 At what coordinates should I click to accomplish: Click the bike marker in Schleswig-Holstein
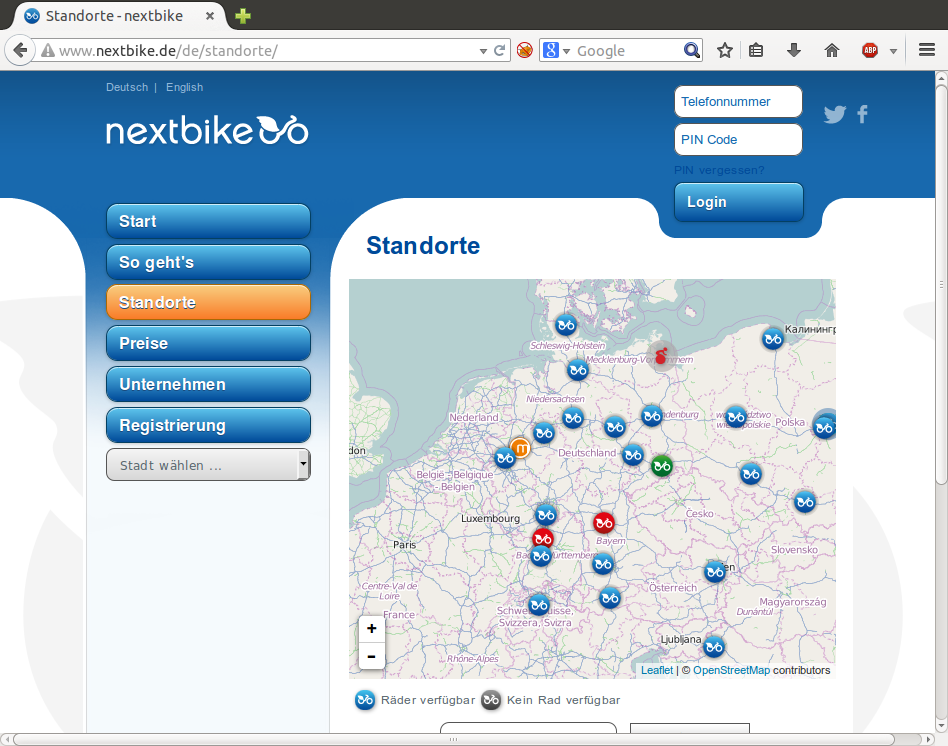click(566, 325)
